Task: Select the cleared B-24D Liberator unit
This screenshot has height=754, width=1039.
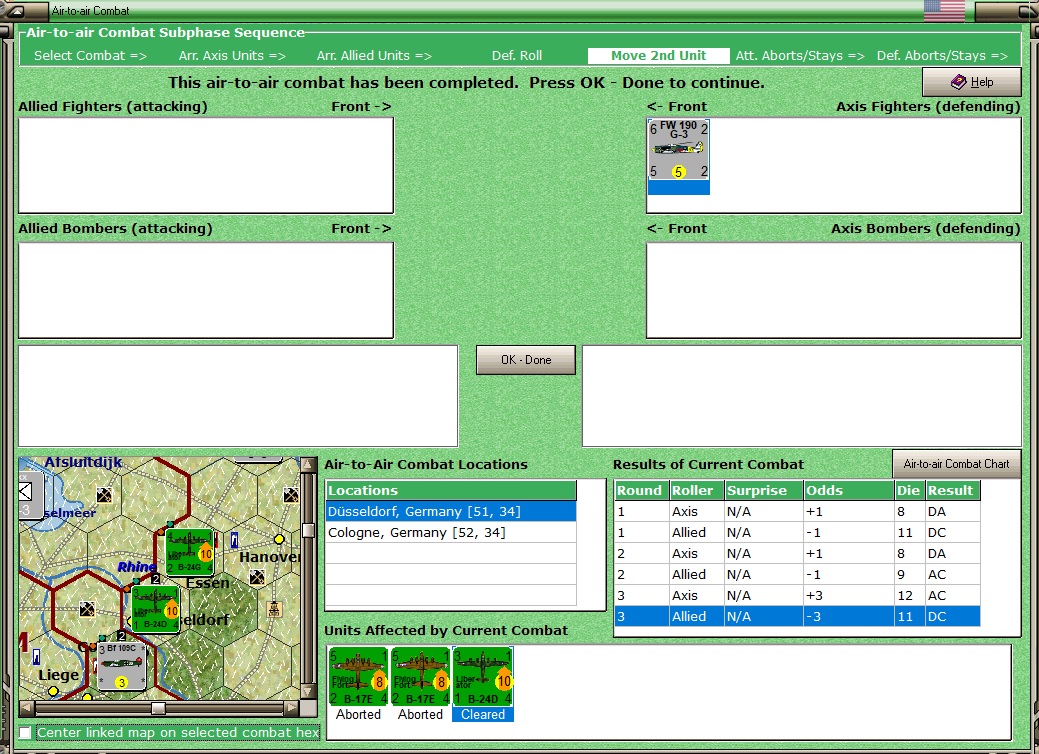Action: pos(483,677)
